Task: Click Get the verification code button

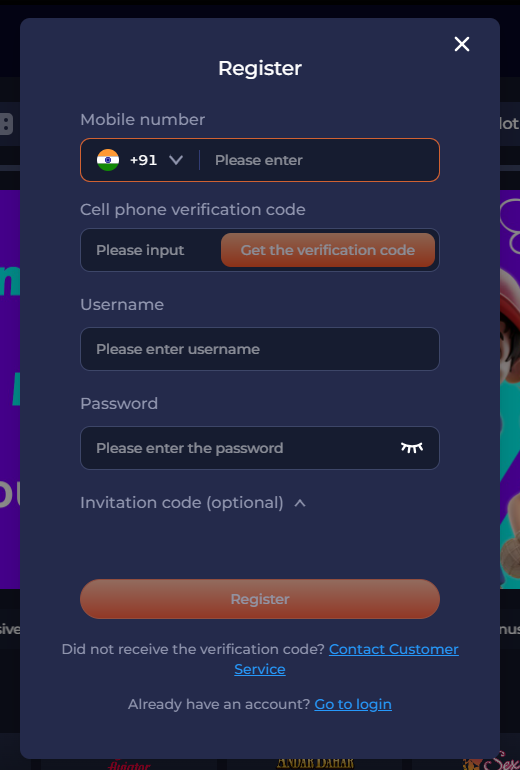Action: pyautogui.click(x=328, y=250)
